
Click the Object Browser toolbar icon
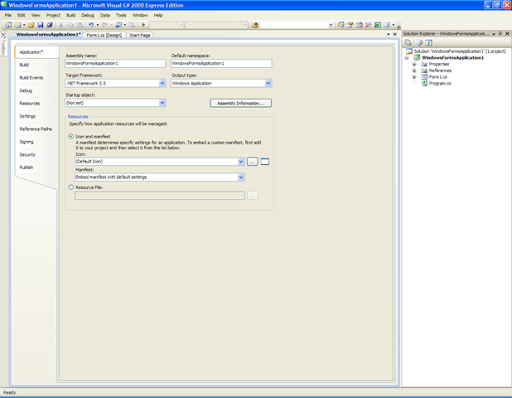[359, 25]
